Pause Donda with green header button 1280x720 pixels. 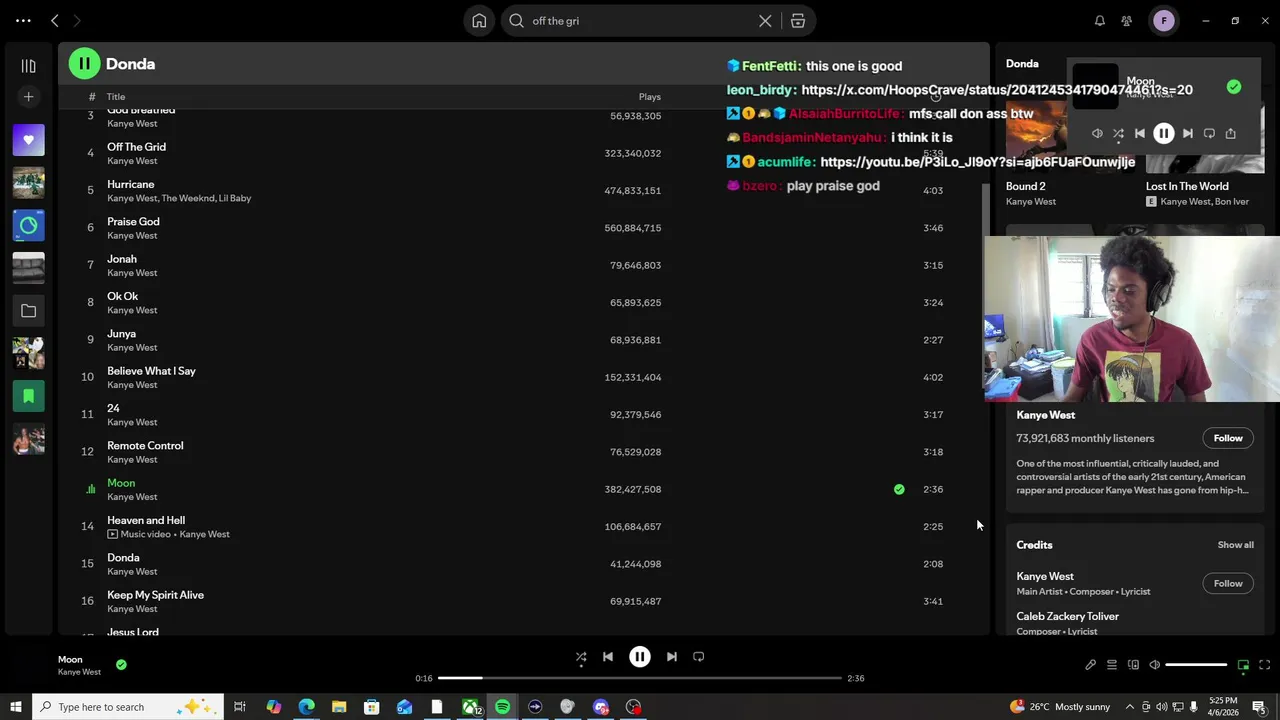pos(84,63)
